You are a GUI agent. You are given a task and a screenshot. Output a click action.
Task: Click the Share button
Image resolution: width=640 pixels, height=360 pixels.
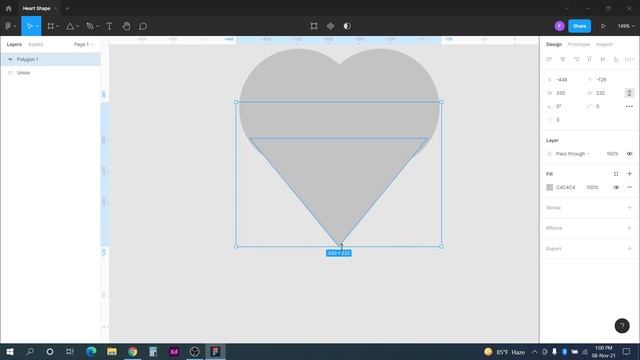pyautogui.click(x=580, y=26)
